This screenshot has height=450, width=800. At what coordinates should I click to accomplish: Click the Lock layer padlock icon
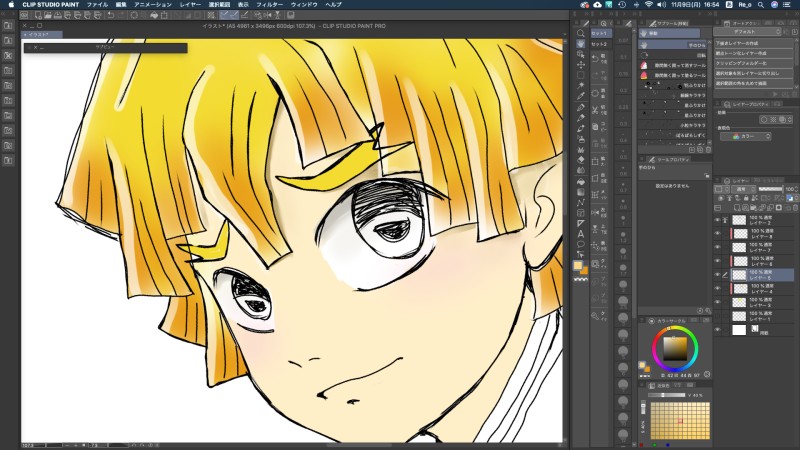coord(746,198)
